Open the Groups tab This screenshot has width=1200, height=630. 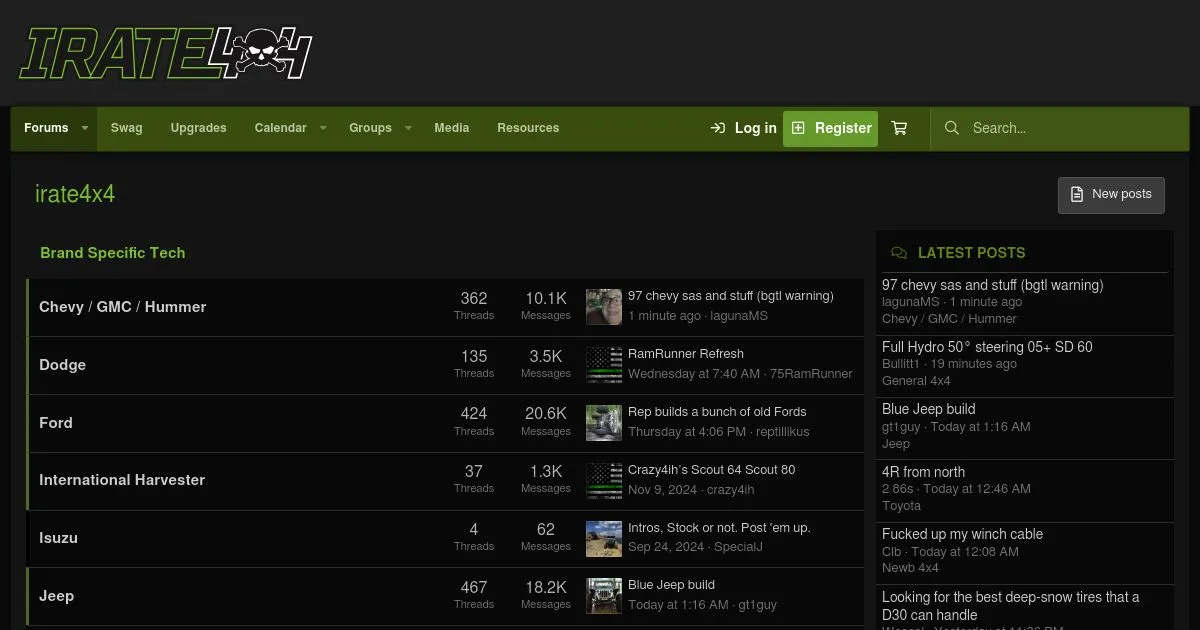coord(370,128)
